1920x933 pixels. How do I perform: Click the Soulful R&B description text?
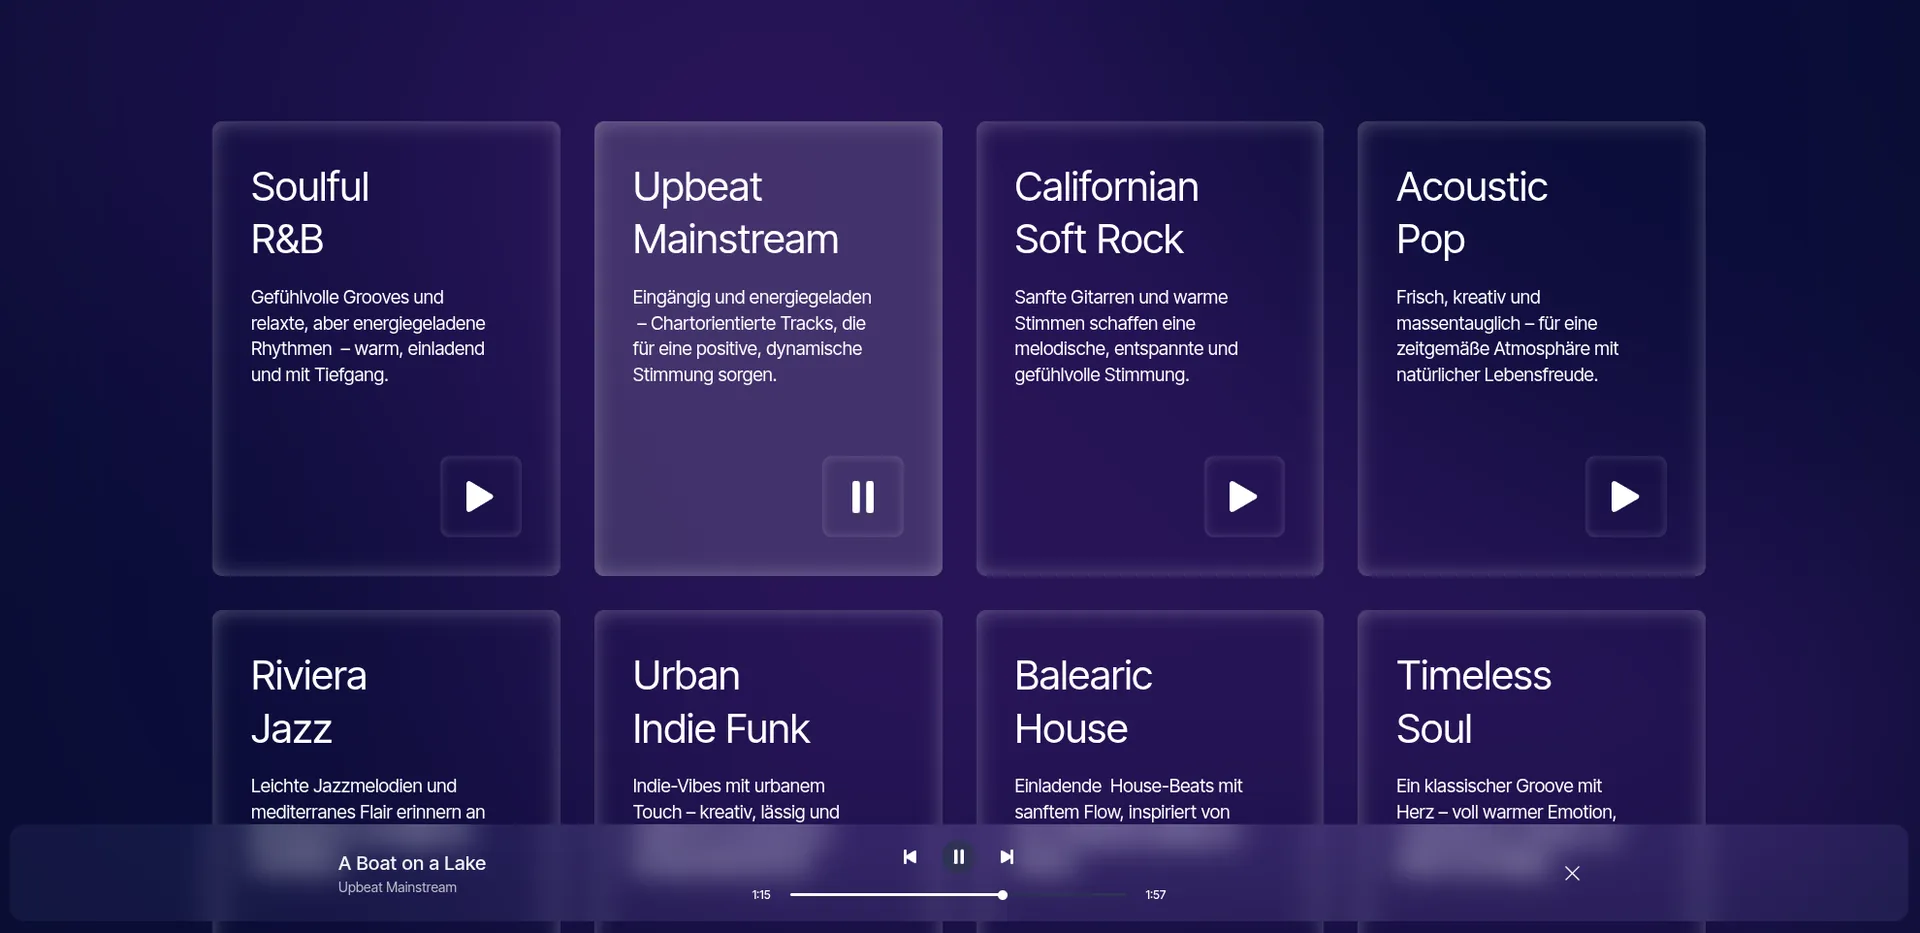coord(368,336)
